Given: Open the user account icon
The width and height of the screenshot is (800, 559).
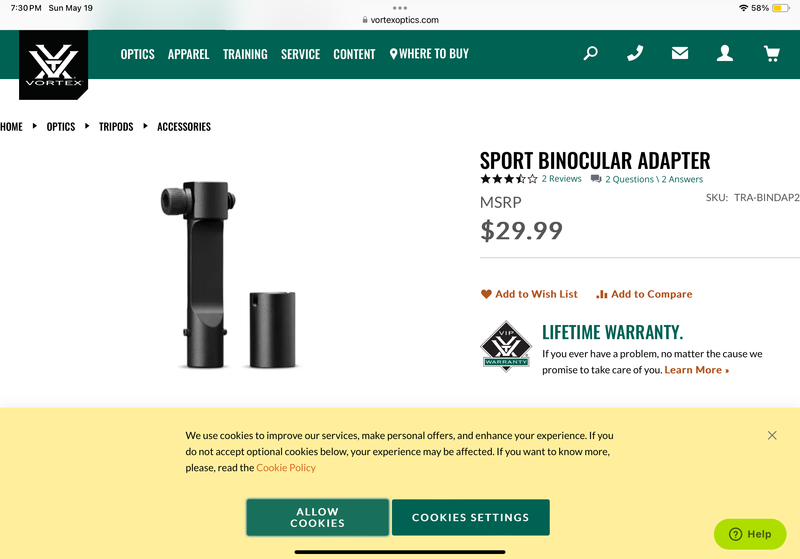Looking at the screenshot, I should point(724,53).
